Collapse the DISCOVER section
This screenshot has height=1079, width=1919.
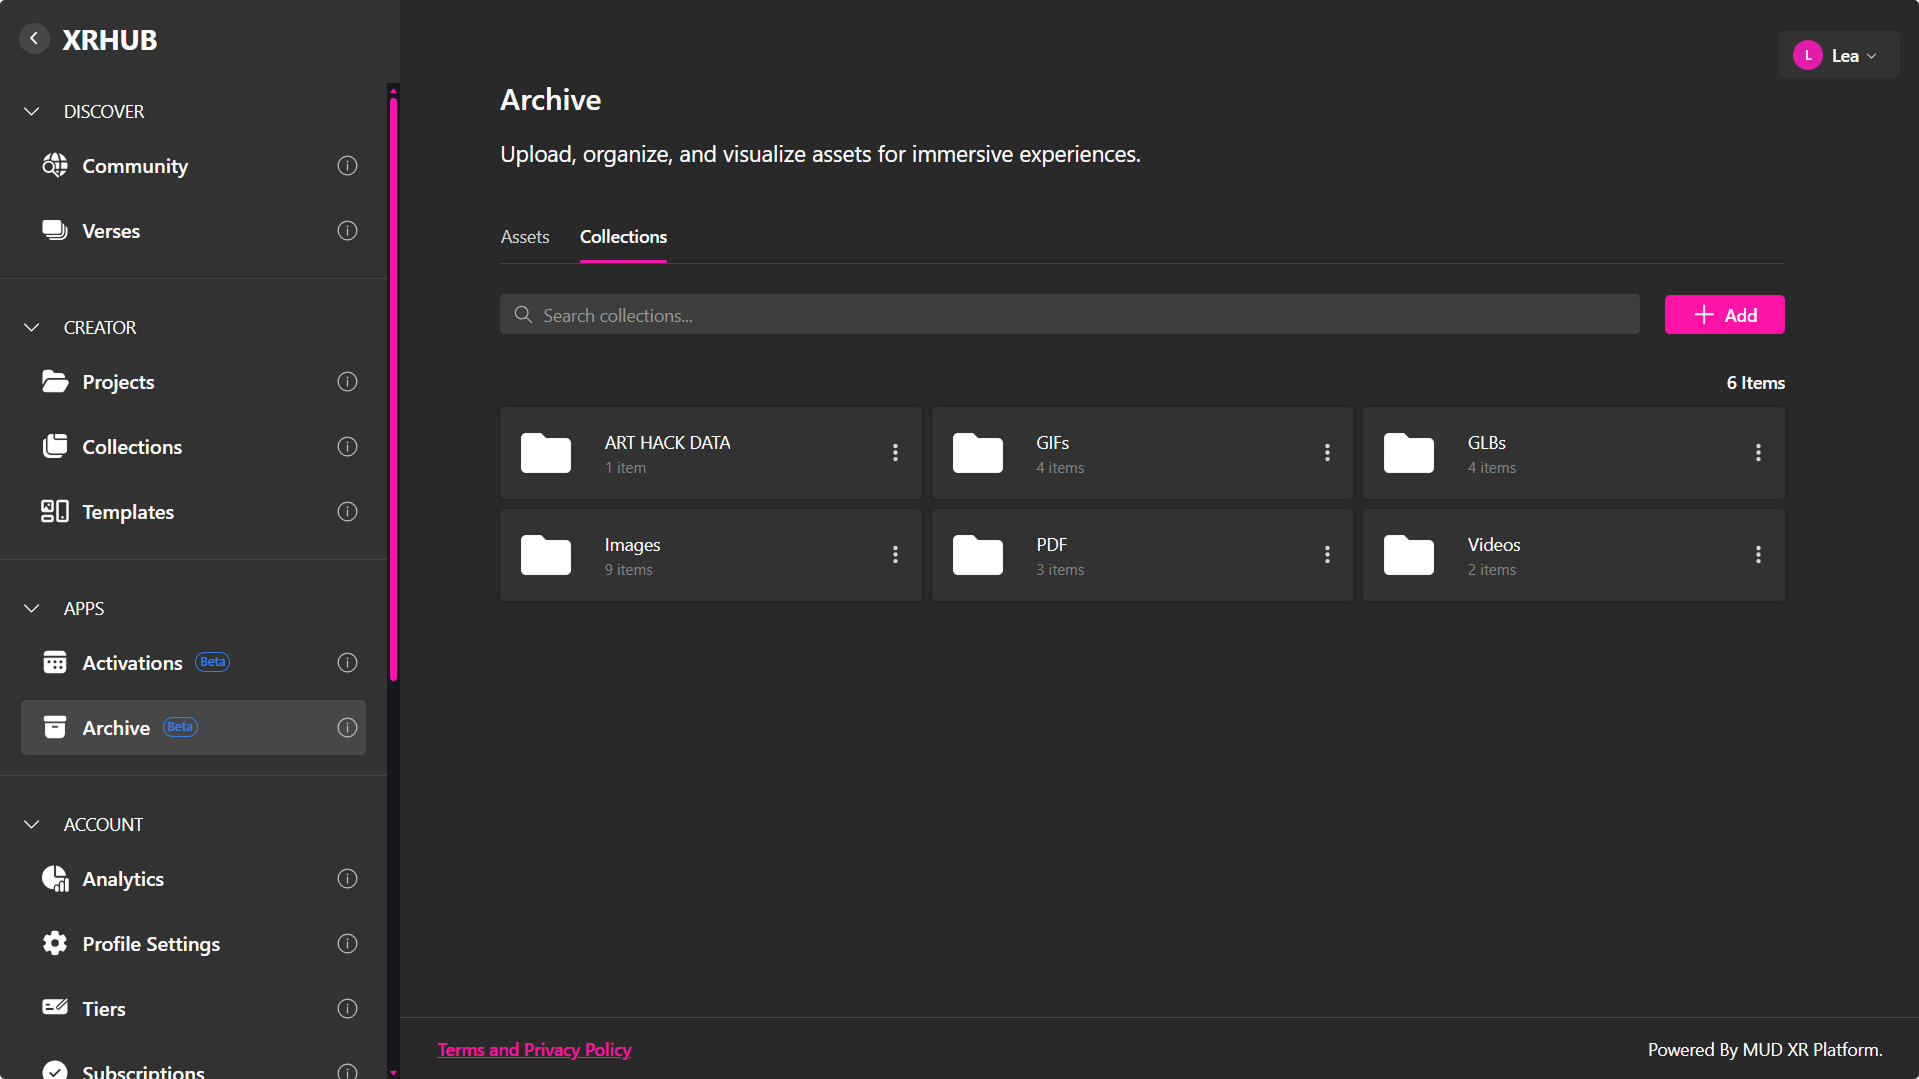click(32, 111)
